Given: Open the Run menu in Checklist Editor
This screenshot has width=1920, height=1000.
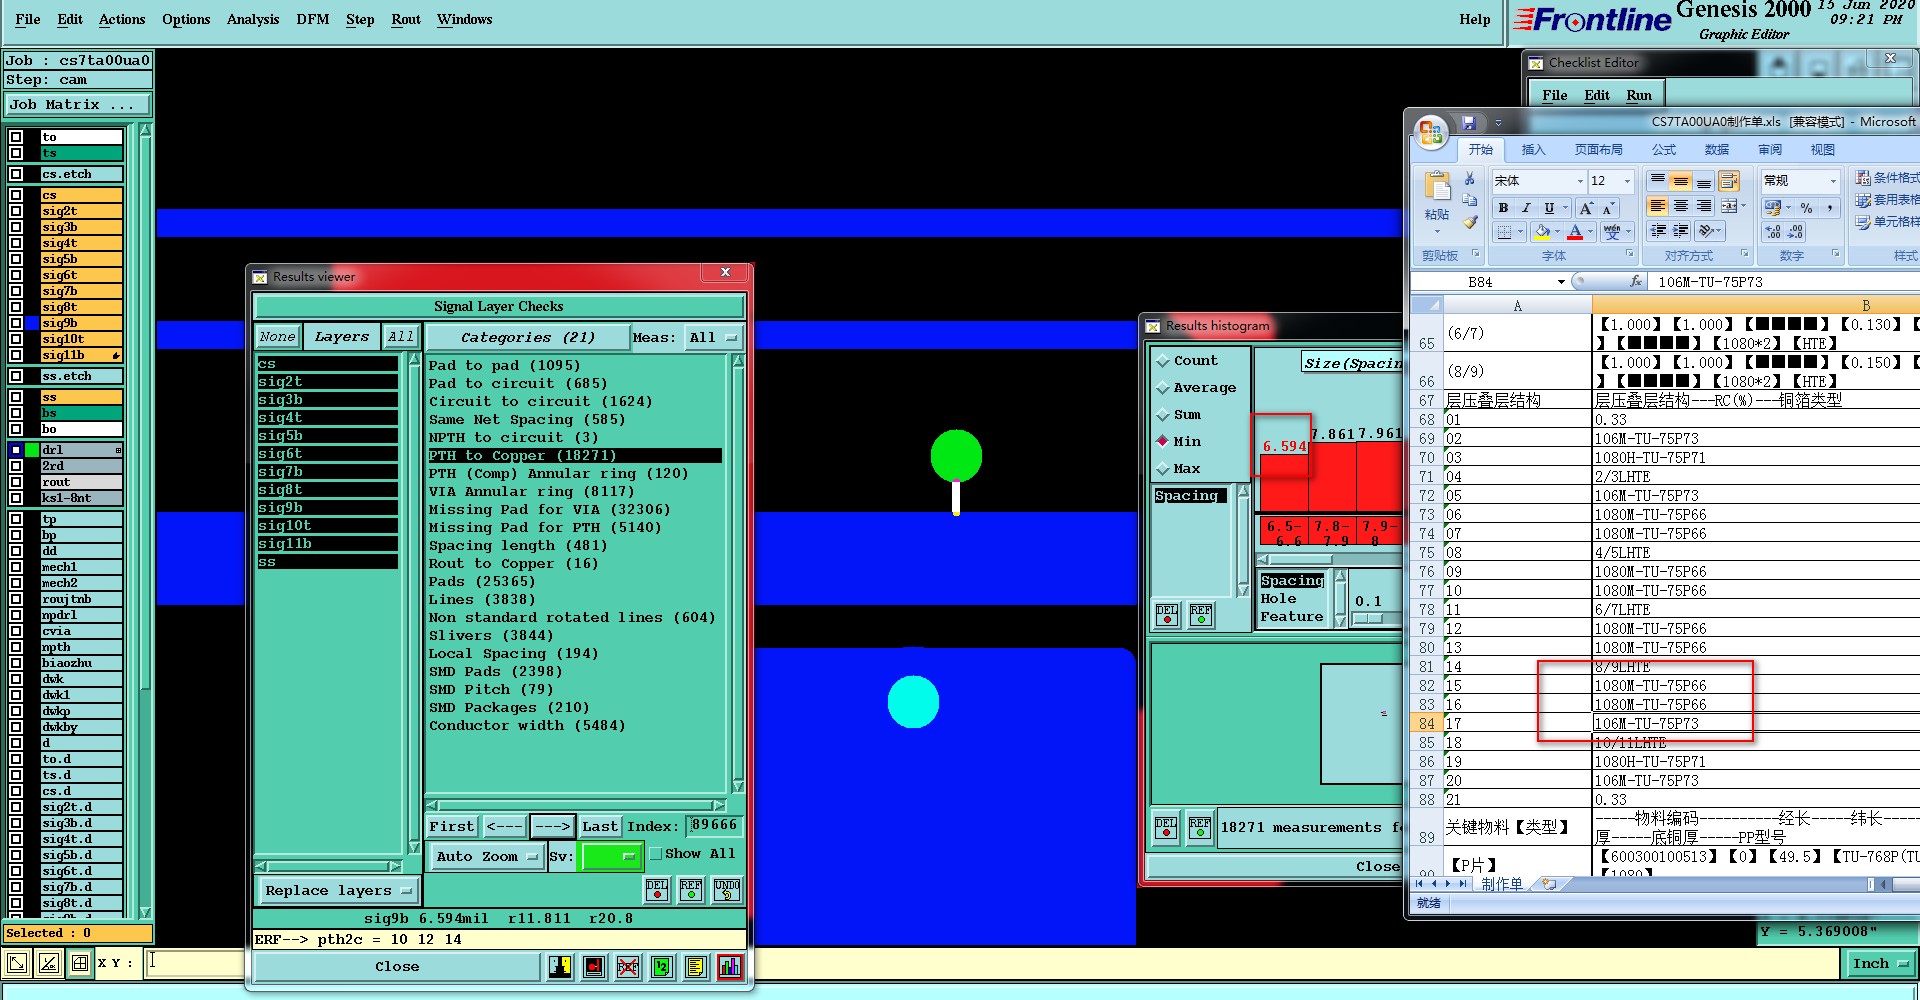Looking at the screenshot, I should point(1639,95).
